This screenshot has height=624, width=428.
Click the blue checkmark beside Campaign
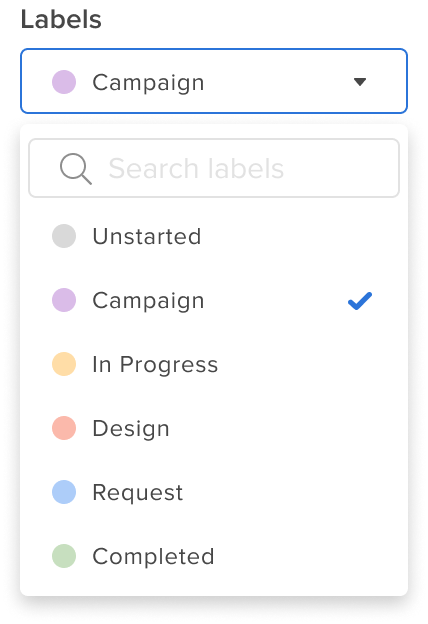point(360,301)
